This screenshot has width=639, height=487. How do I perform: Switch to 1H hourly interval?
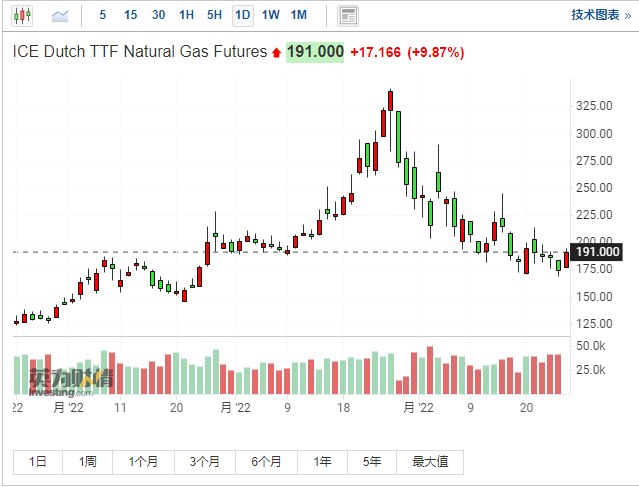coord(187,15)
